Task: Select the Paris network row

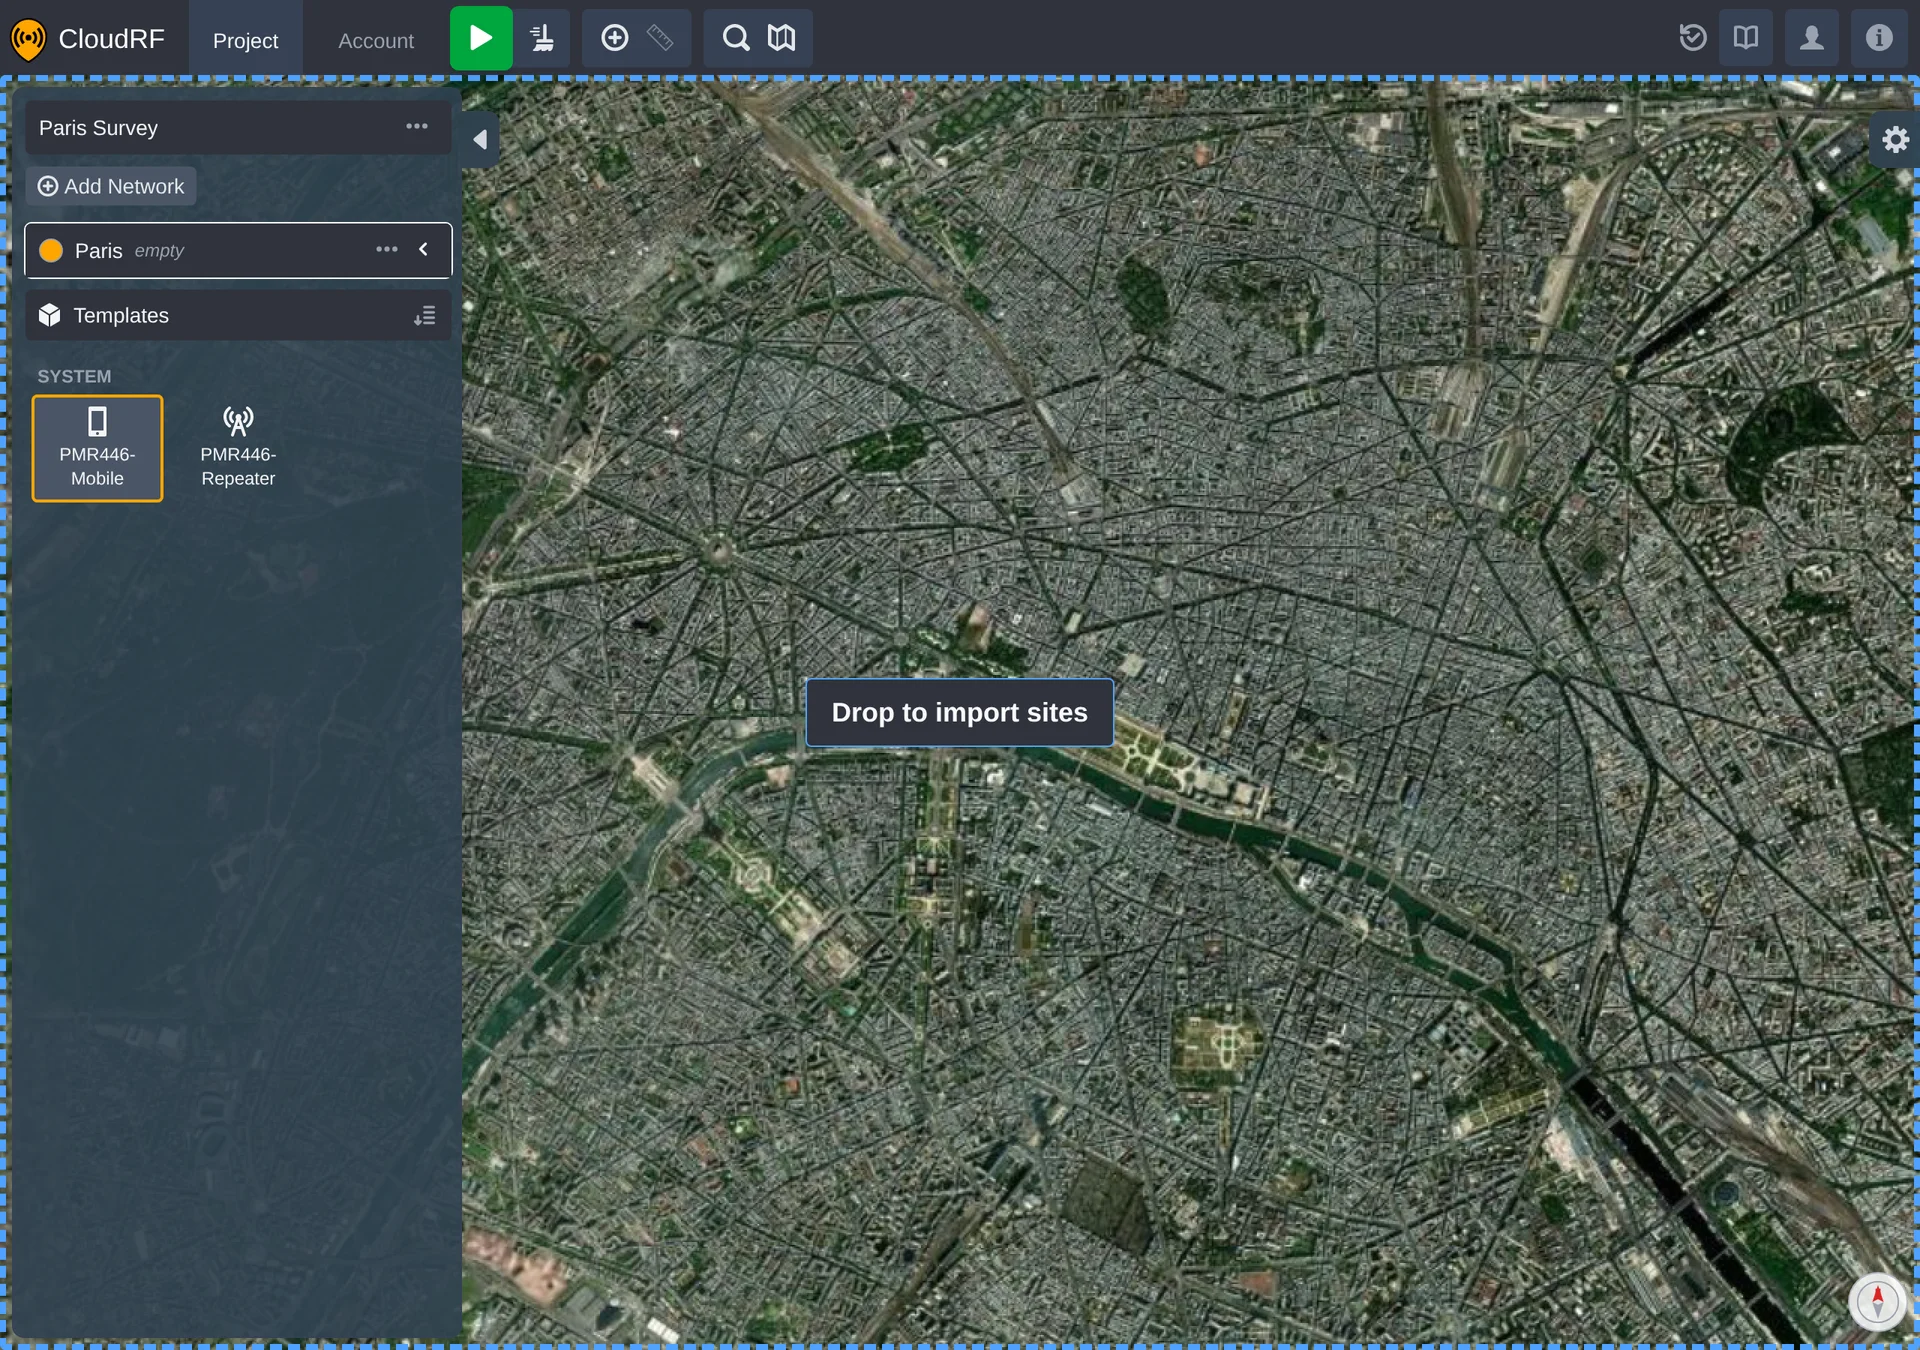Action: [238, 250]
